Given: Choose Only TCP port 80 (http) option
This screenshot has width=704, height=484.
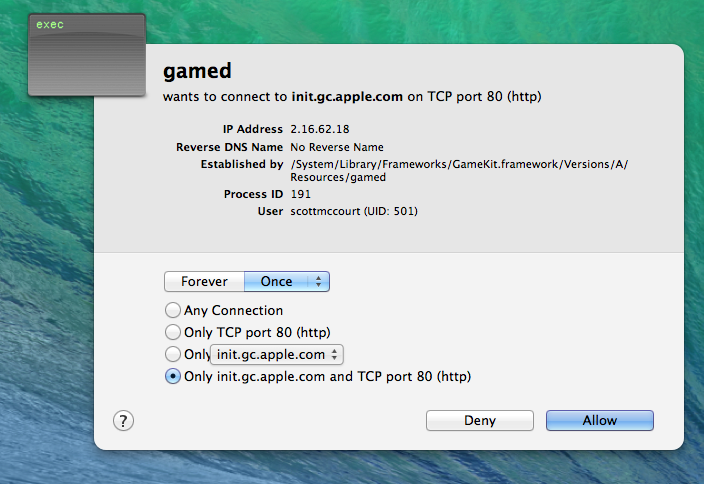Looking at the screenshot, I should click(x=173, y=332).
